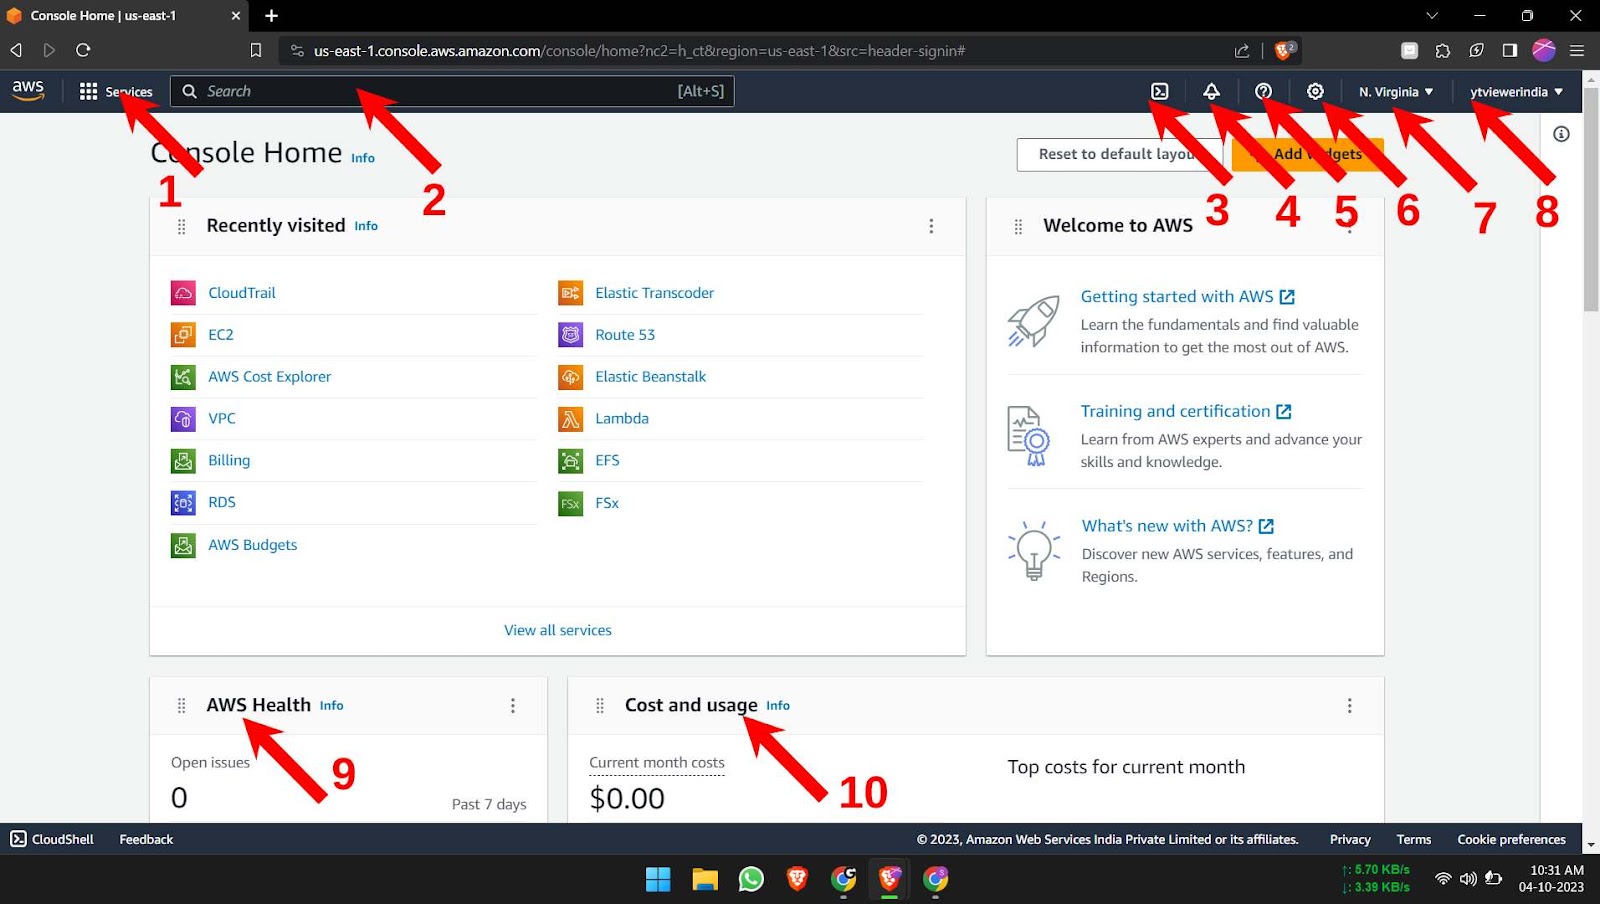The image size is (1600, 904).
Task: Open Getting started with AWS link
Action: click(x=1187, y=297)
